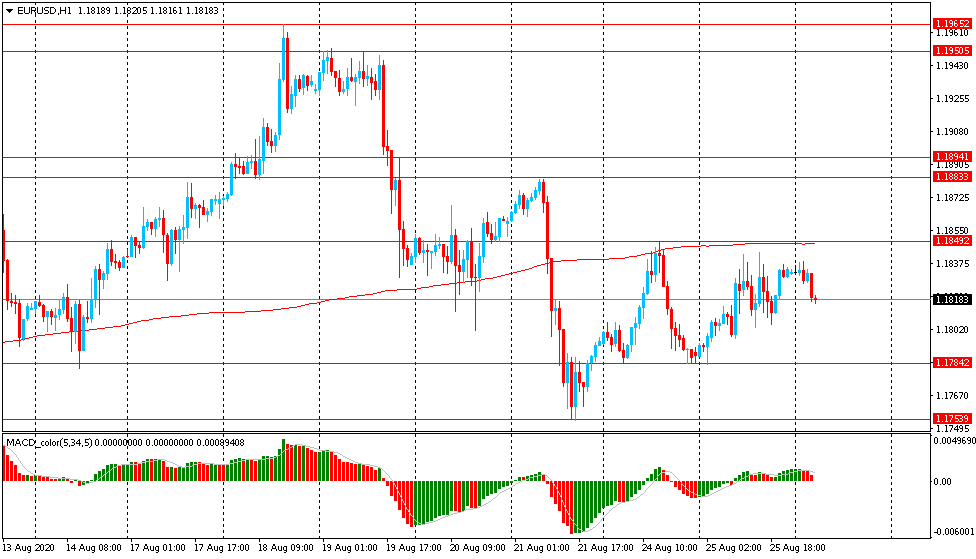976x559 pixels.
Task: Click the 0.00 value on MACD scale
Action: tap(944, 481)
